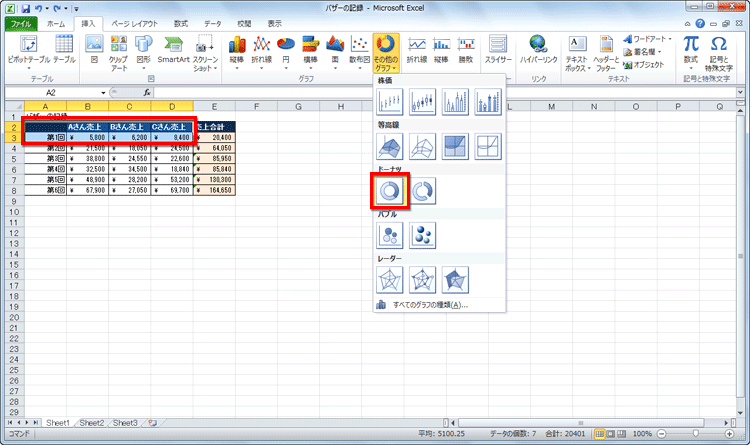The width and height of the screenshot is (750, 445).
Task: Open the ページ レイアウト ribbon tab
Action: pos(135,22)
